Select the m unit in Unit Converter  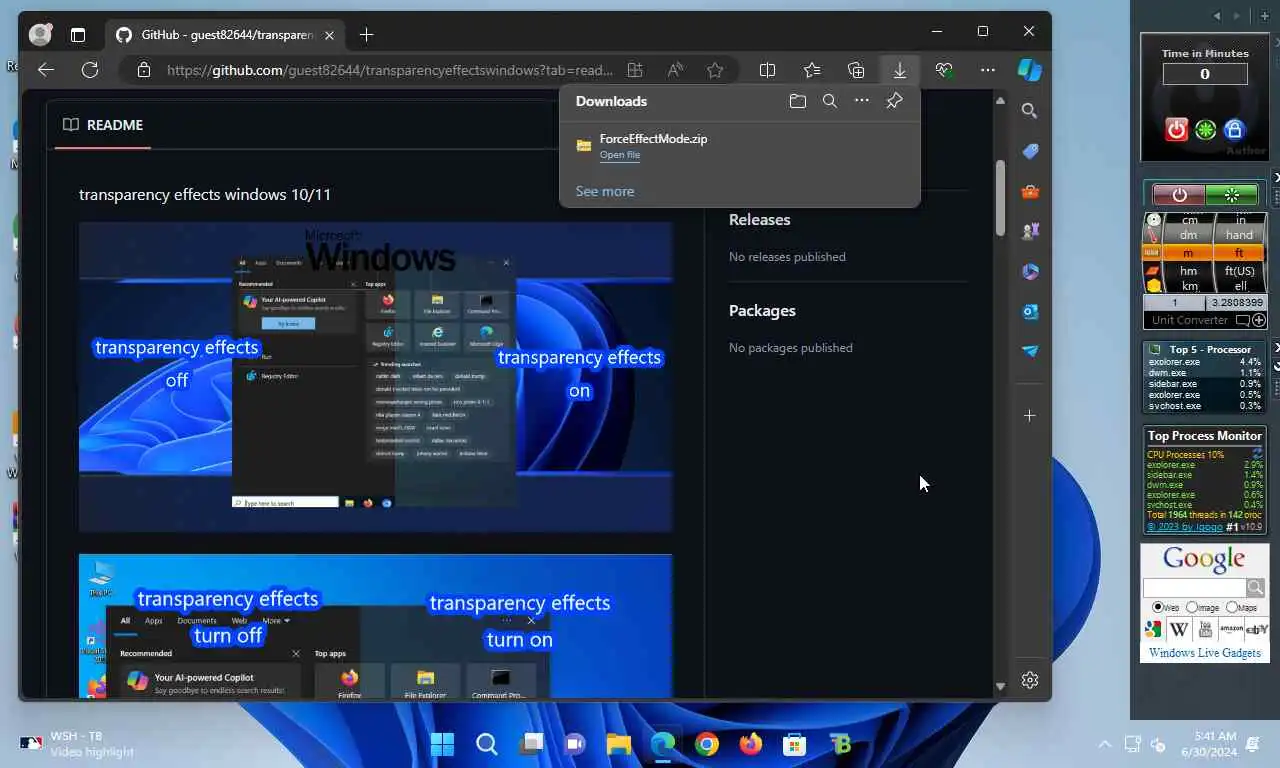[x=1188, y=253]
